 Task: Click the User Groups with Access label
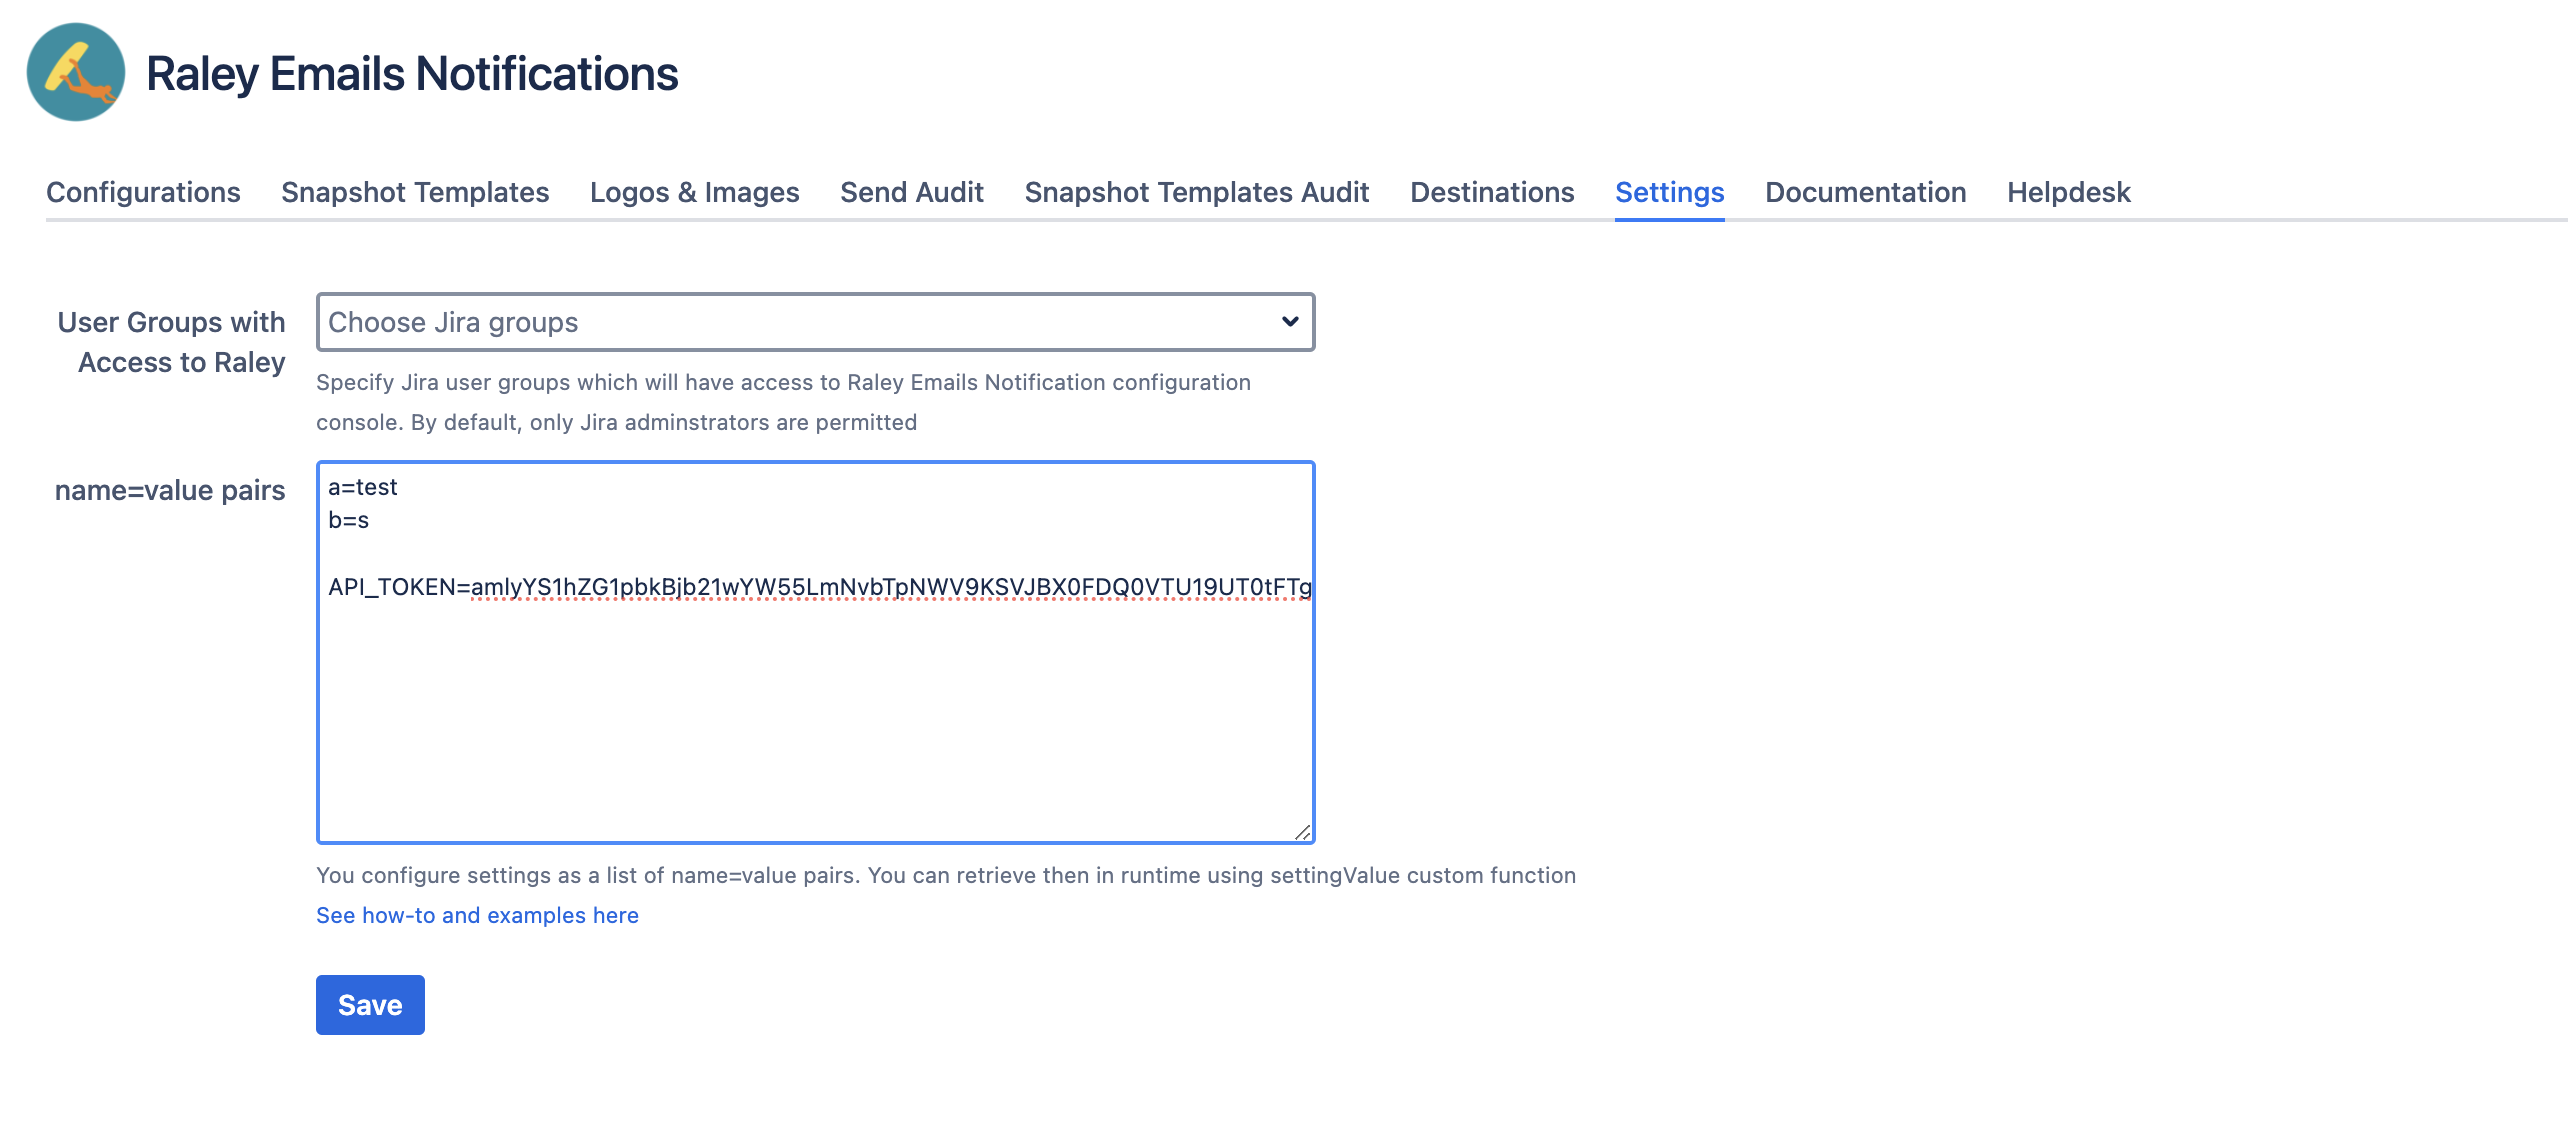pos(171,342)
